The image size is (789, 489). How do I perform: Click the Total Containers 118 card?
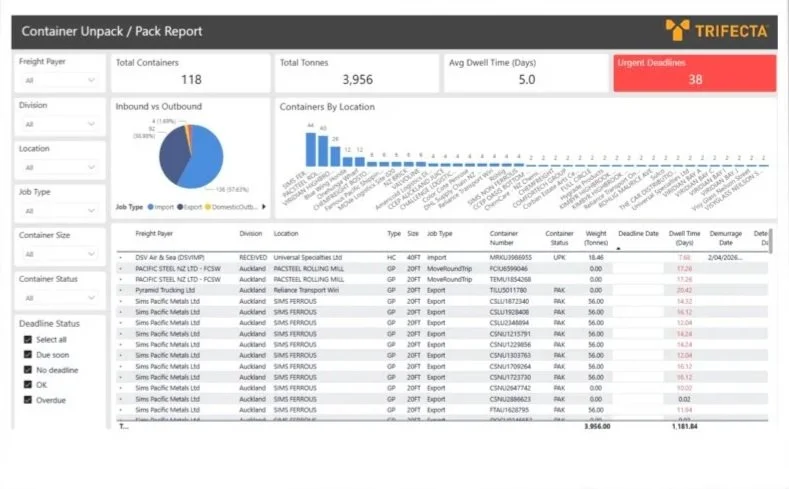click(190, 73)
